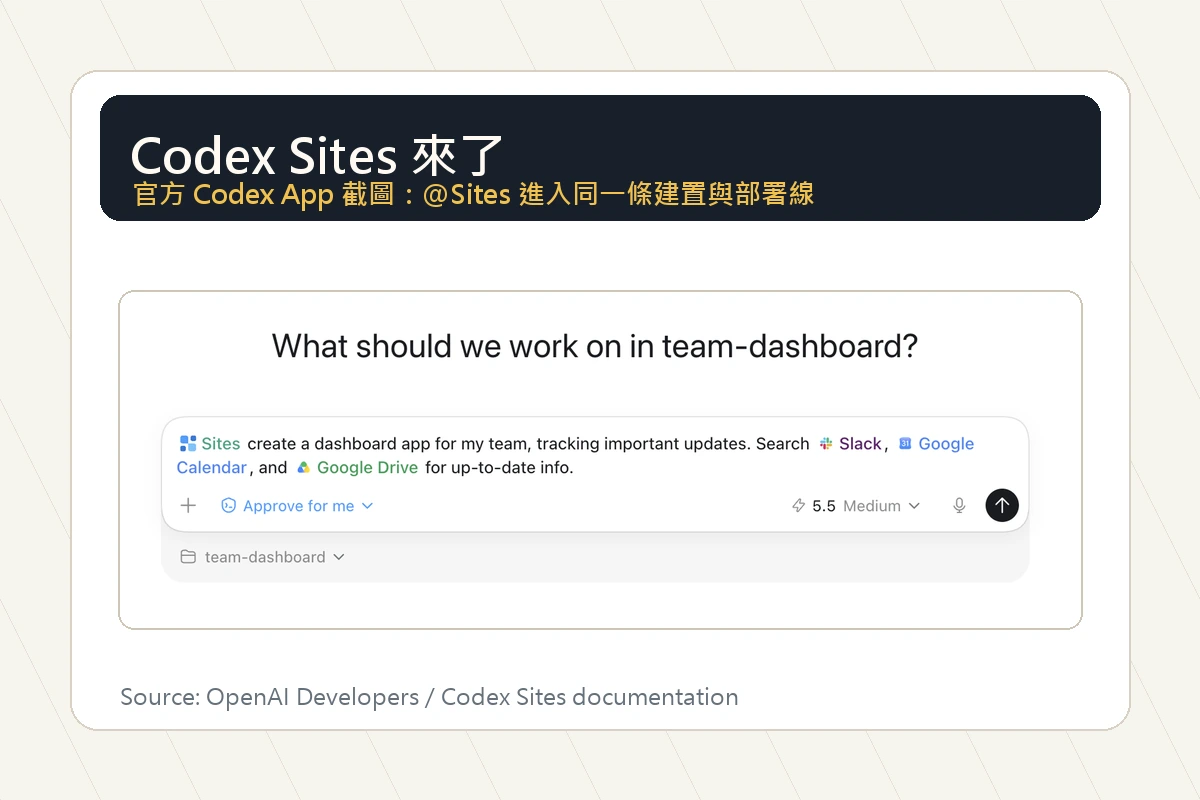1200x800 pixels.
Task: Click the word Calendar in the Google Calendar mention
Action: [x=212, y=468]
